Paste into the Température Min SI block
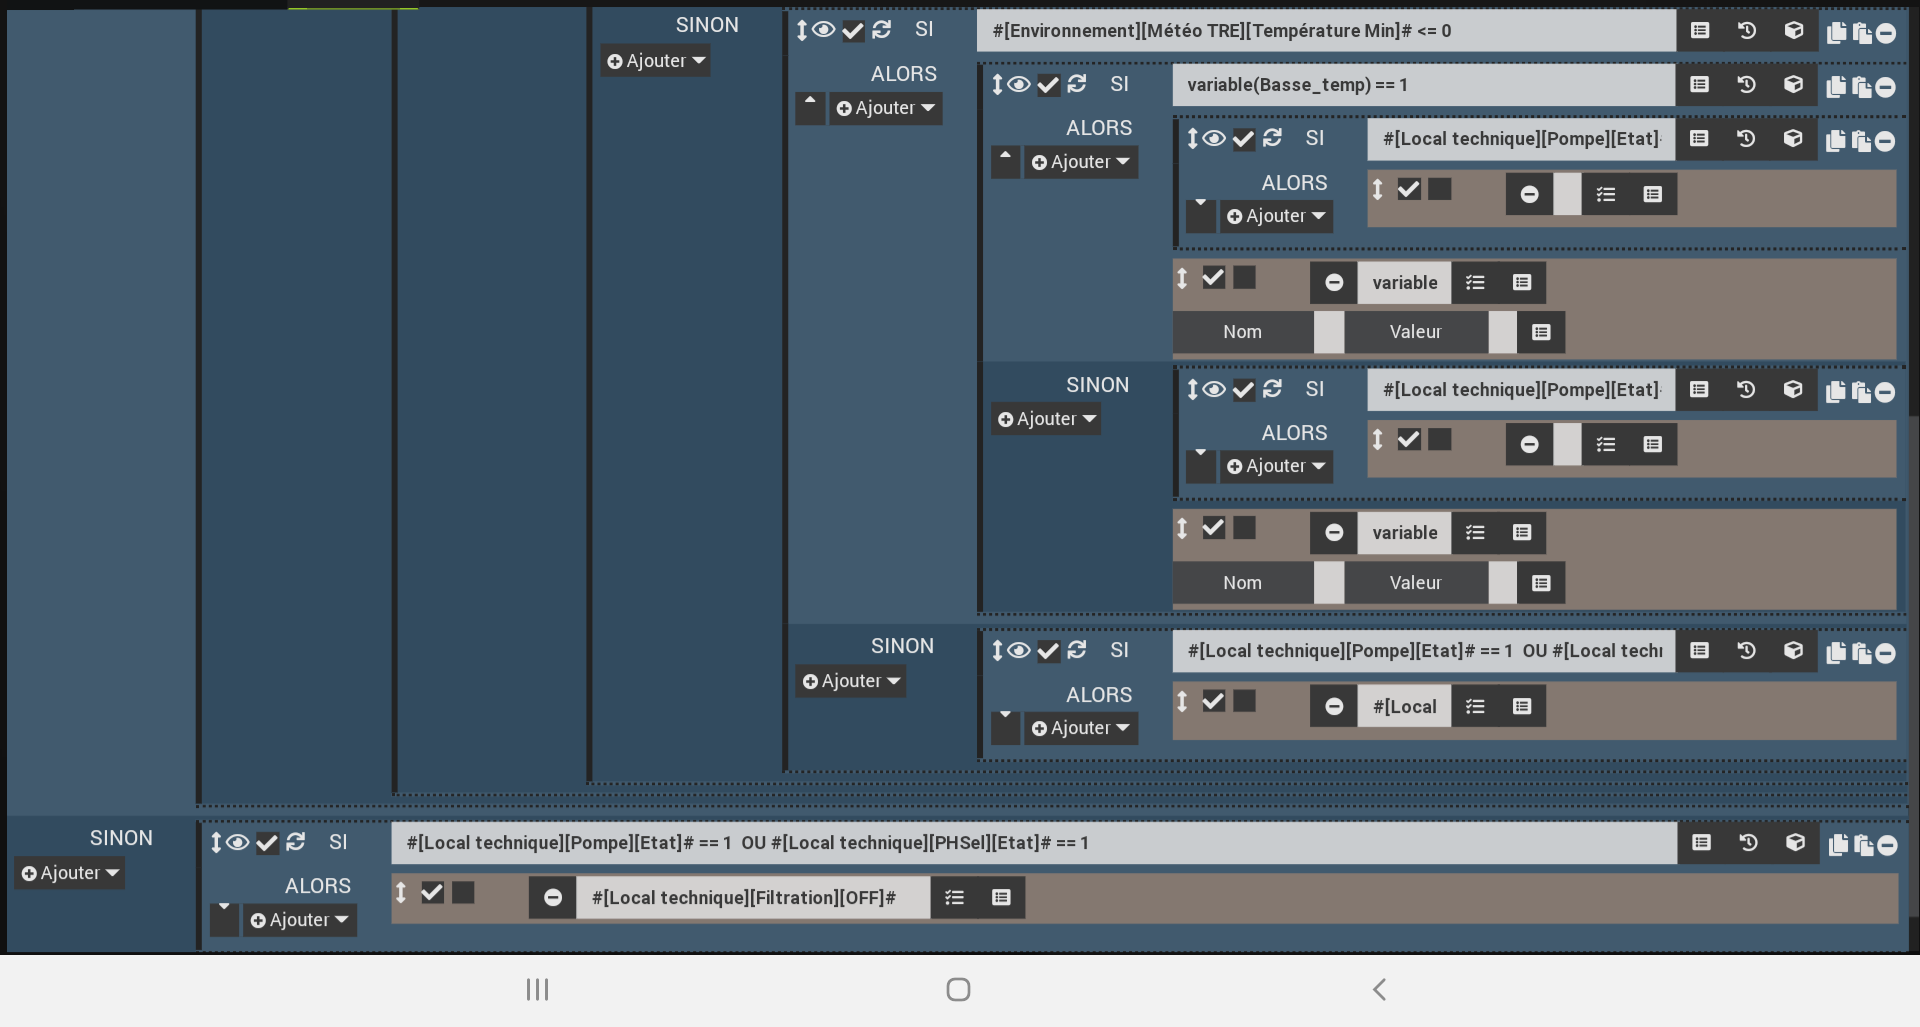 coord(1861,33)
